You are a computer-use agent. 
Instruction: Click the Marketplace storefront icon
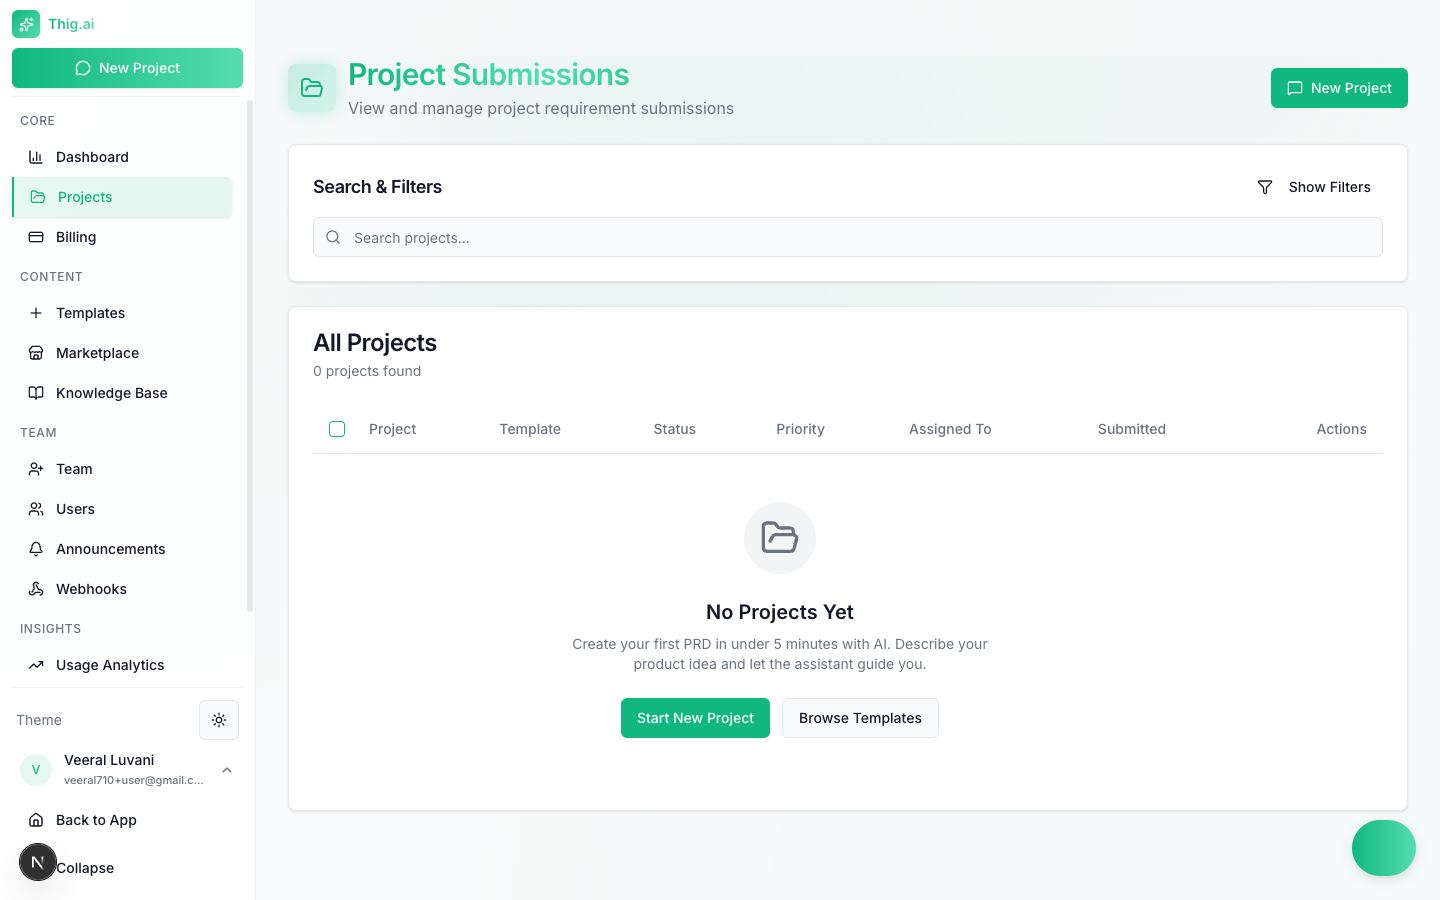coord(36,353)
